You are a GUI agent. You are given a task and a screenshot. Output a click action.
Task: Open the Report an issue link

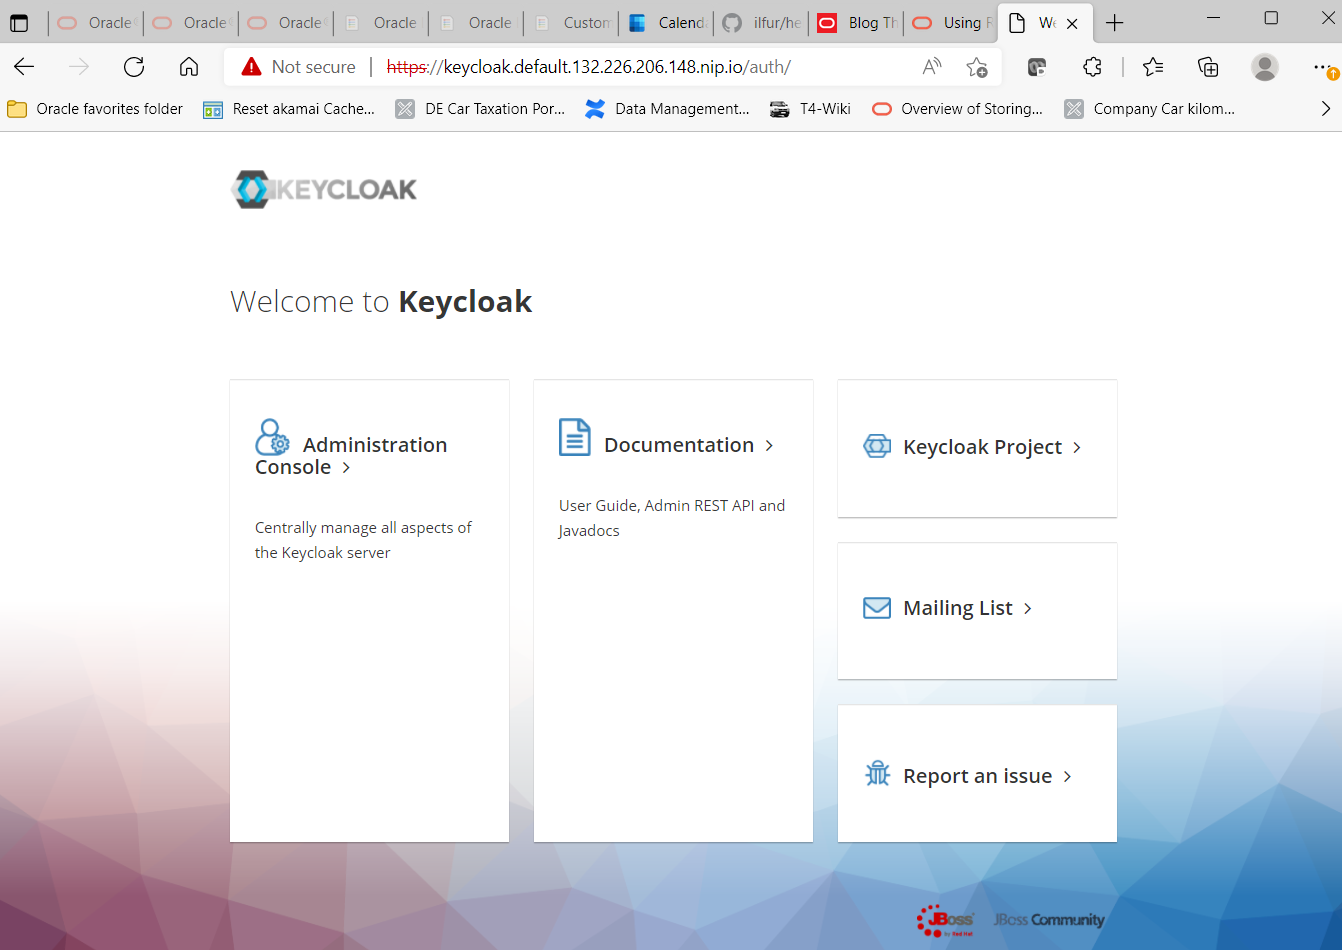987,776
